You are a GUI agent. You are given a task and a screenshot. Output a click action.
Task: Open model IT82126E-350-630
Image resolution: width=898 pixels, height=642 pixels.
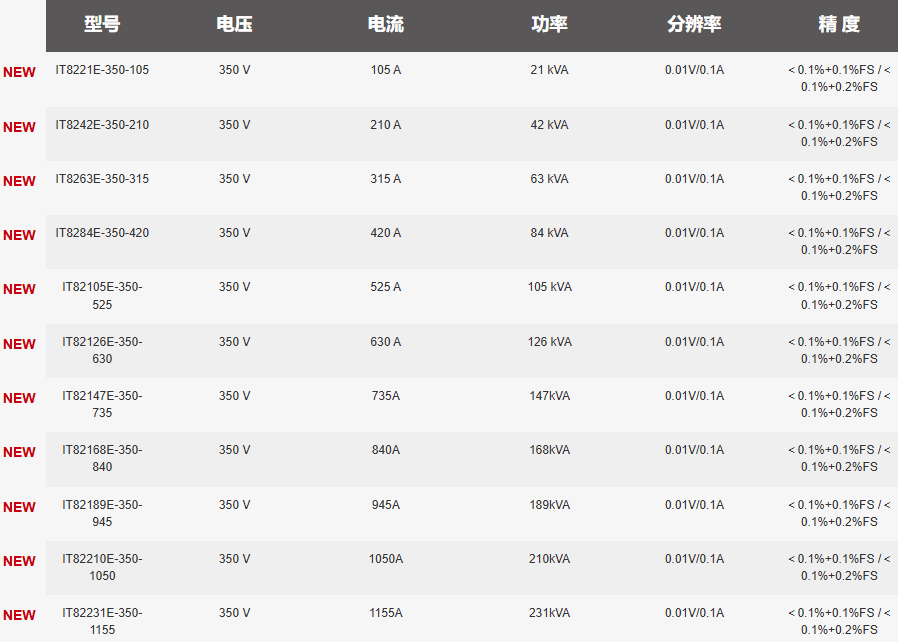coord(102,350)
